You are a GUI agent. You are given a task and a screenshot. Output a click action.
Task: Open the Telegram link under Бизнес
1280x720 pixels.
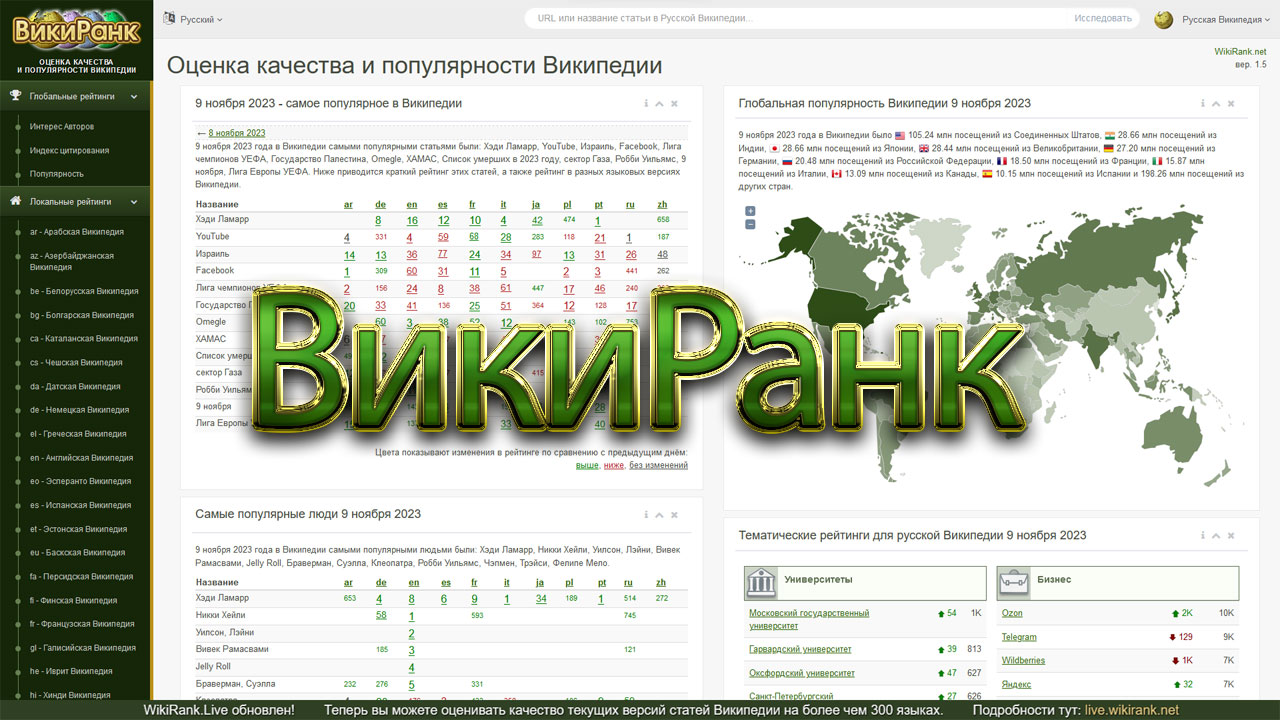(x=1019, y=637)
